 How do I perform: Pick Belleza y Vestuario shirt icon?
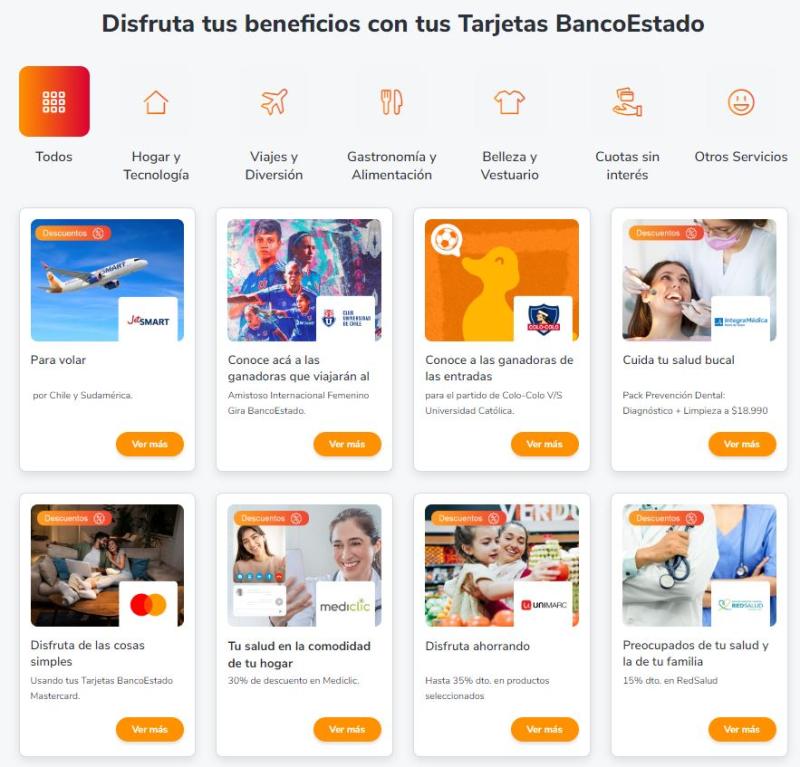(510, 102)
